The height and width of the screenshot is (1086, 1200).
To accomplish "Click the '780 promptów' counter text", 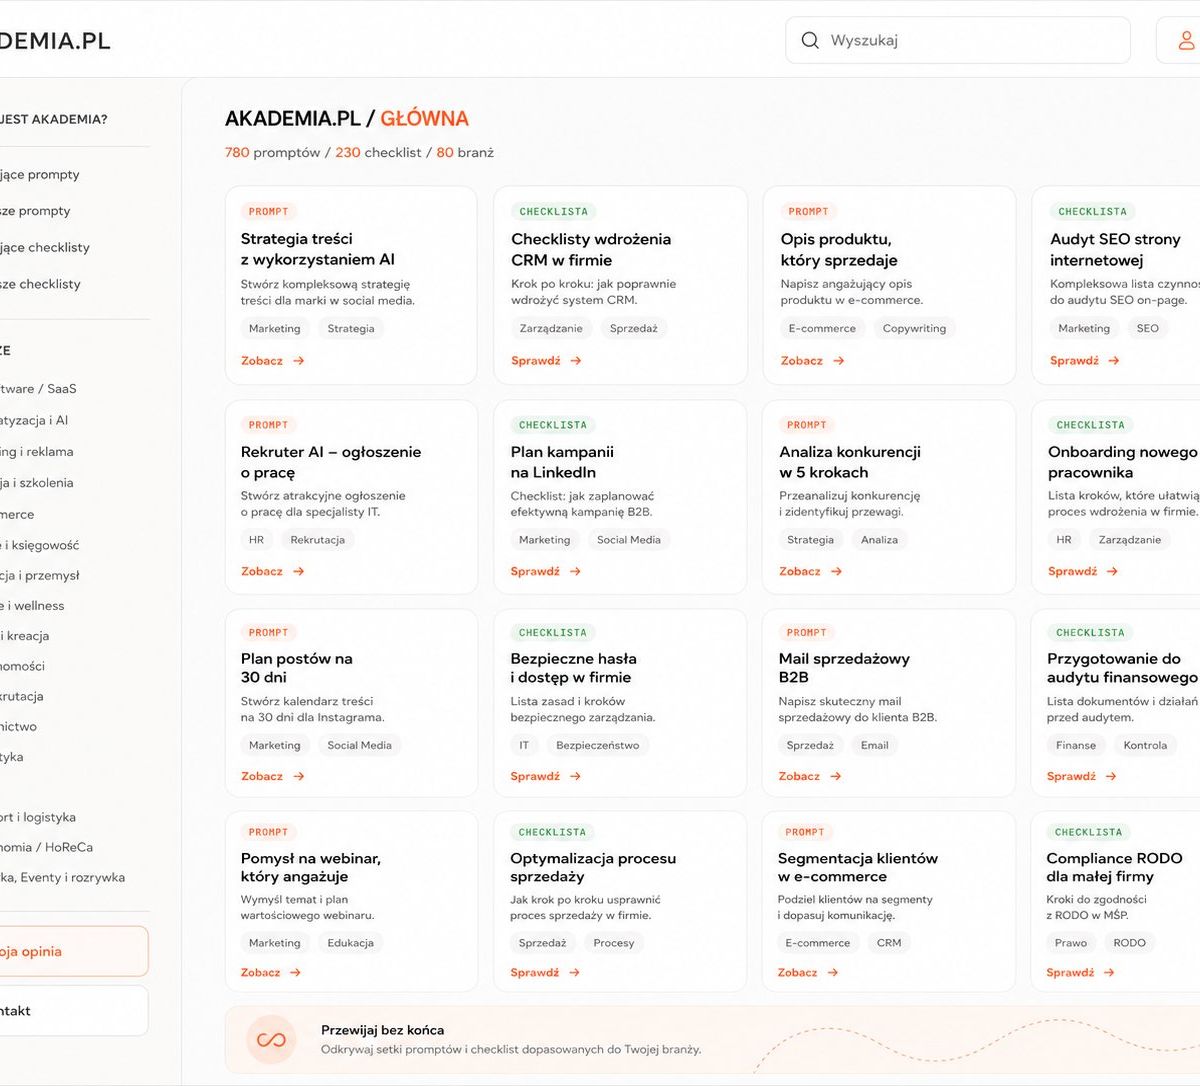I will click(272, 153).
